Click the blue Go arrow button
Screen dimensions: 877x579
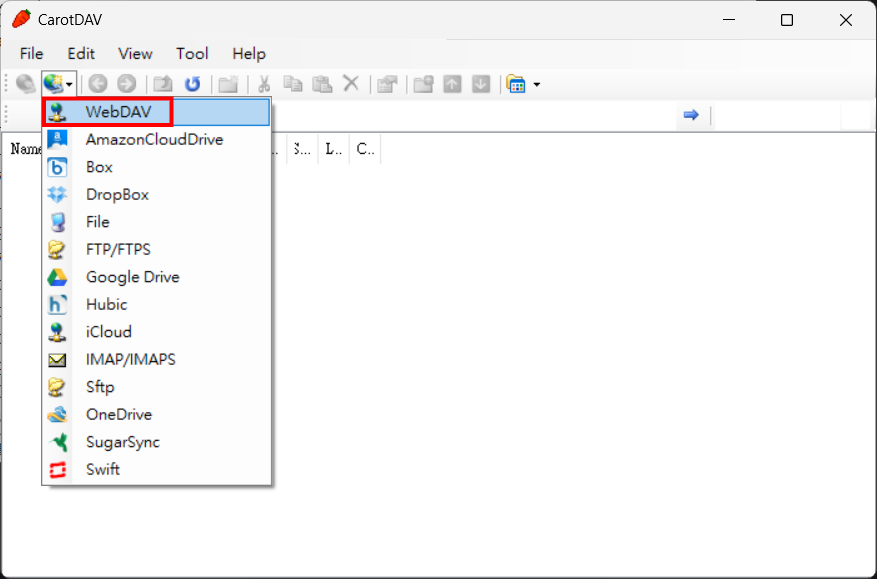tap(691, 115)
